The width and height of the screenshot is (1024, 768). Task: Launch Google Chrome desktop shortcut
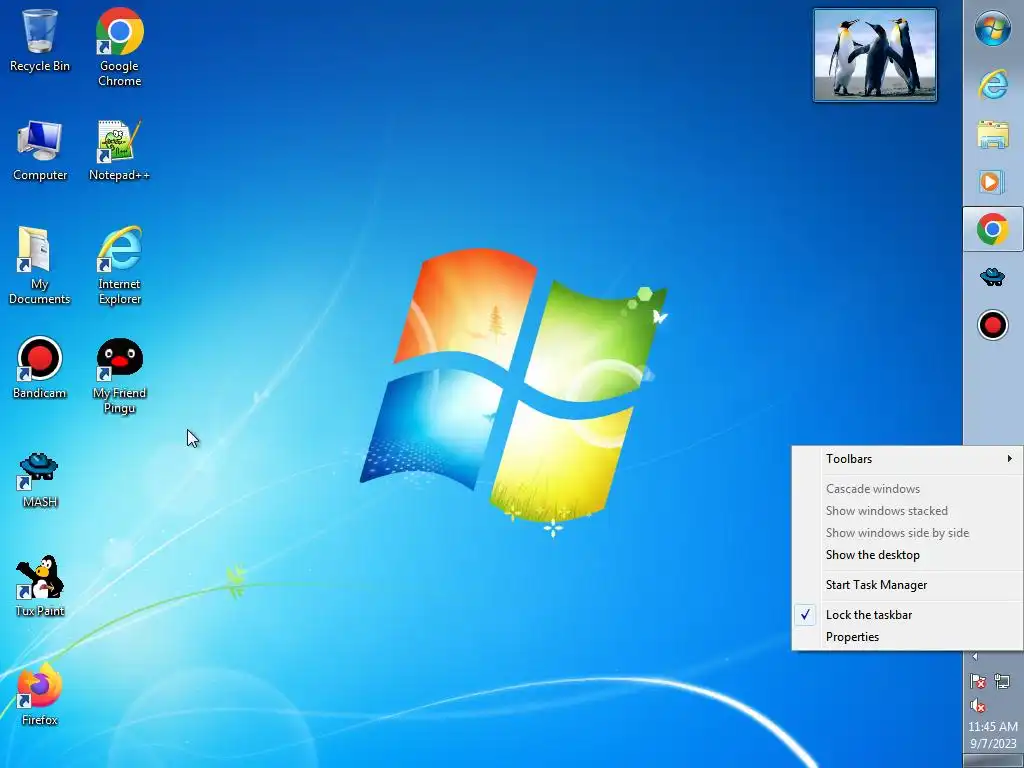(x=120, y=47)
